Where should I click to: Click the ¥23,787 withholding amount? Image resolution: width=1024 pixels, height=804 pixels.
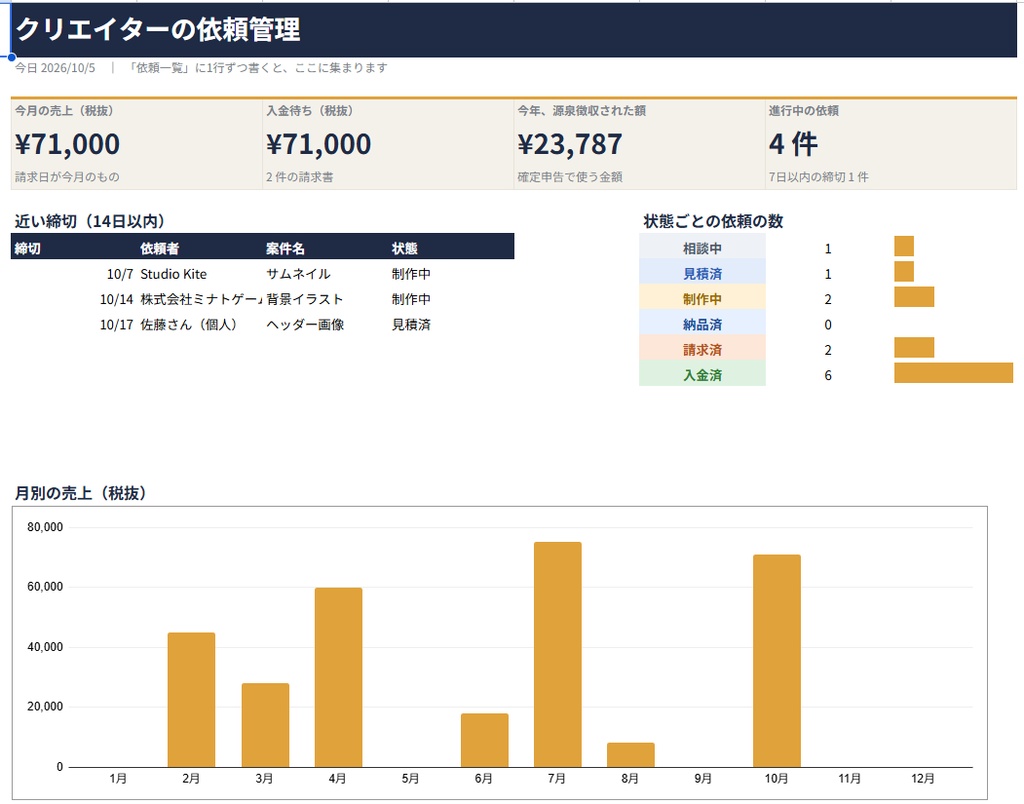570,144
